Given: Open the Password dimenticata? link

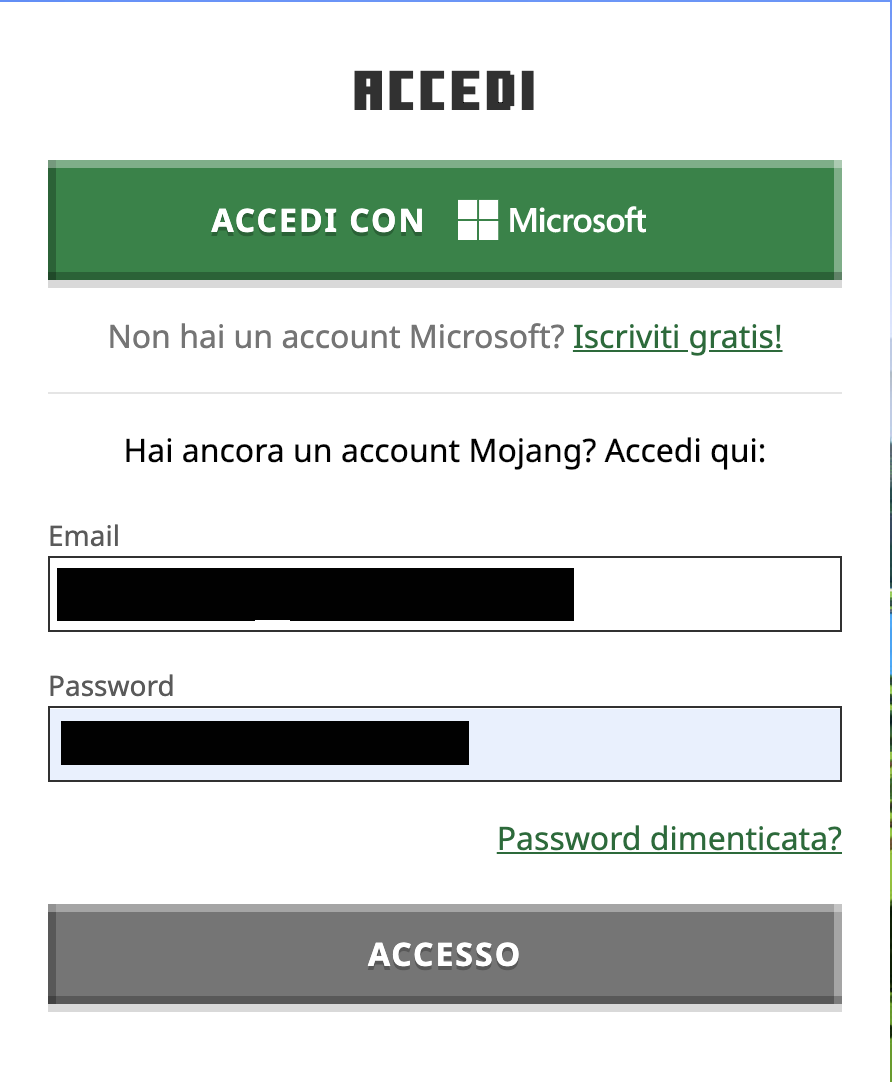Looking at the screenshot, I should (x=669, y=838).
